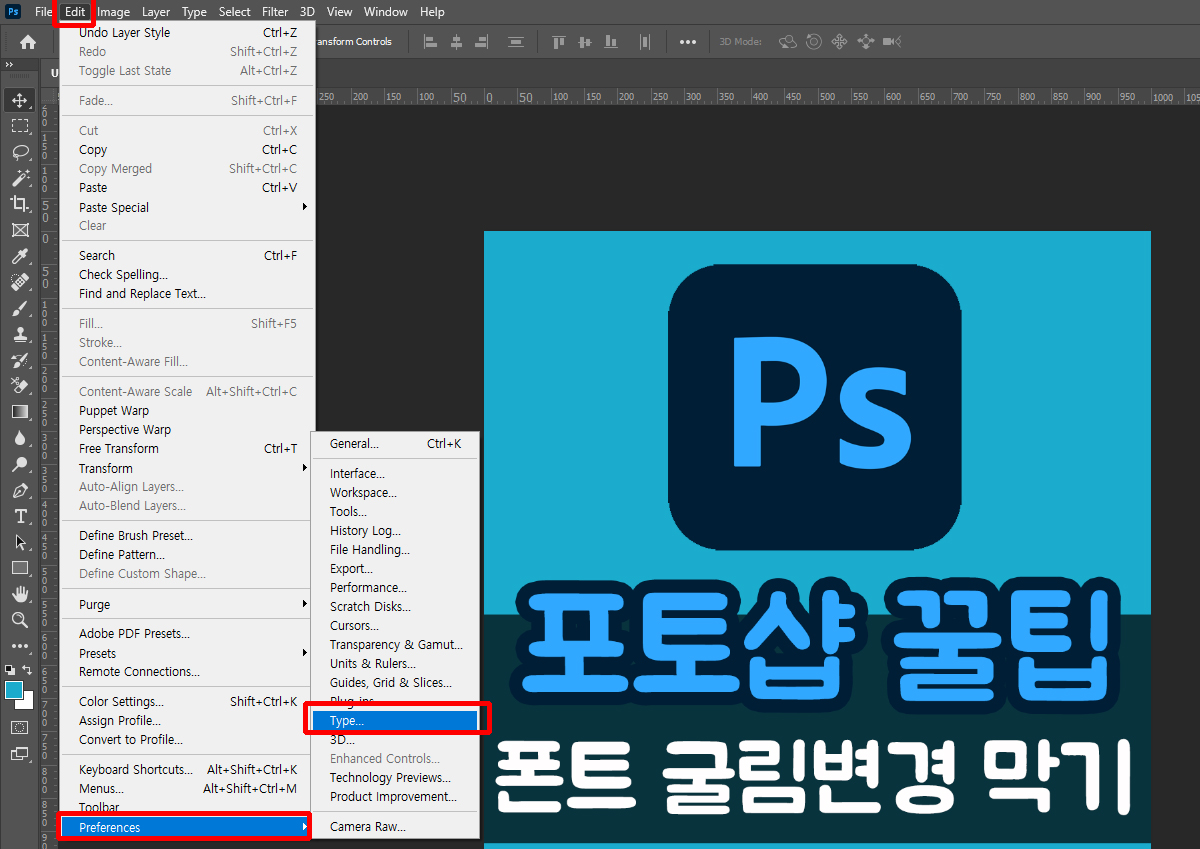
Task: Open the File menu
Action: [x=43, y=12]
